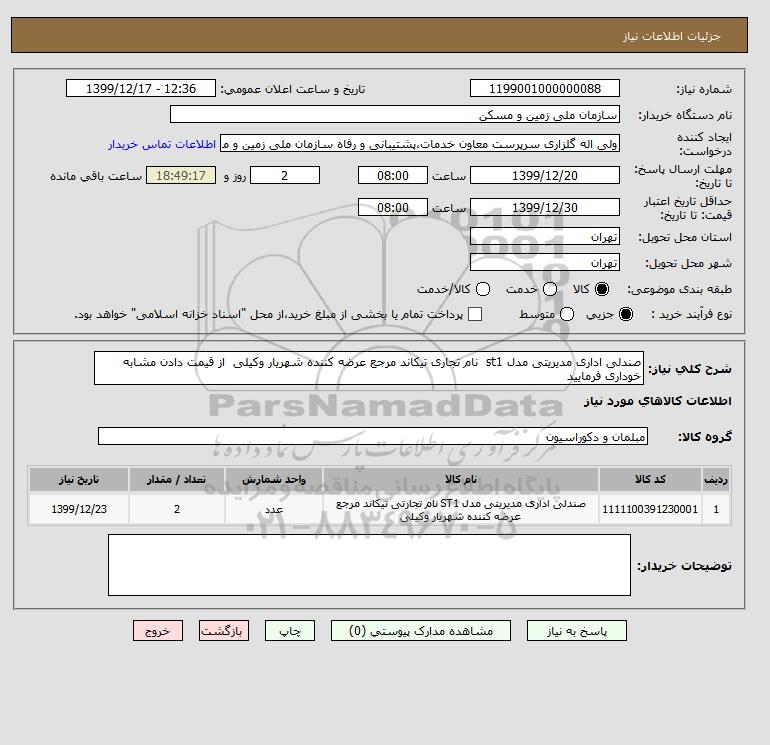Click the تعداد / مقدار column header

point(177,479)
